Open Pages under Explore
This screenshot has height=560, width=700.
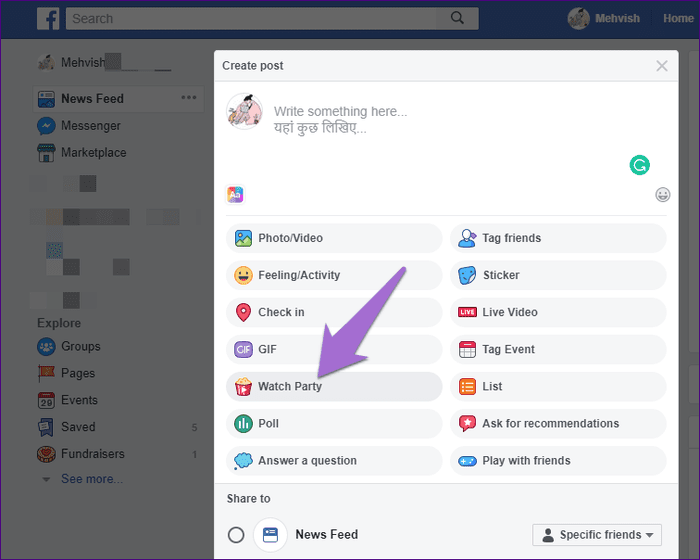tap(67, 373)
